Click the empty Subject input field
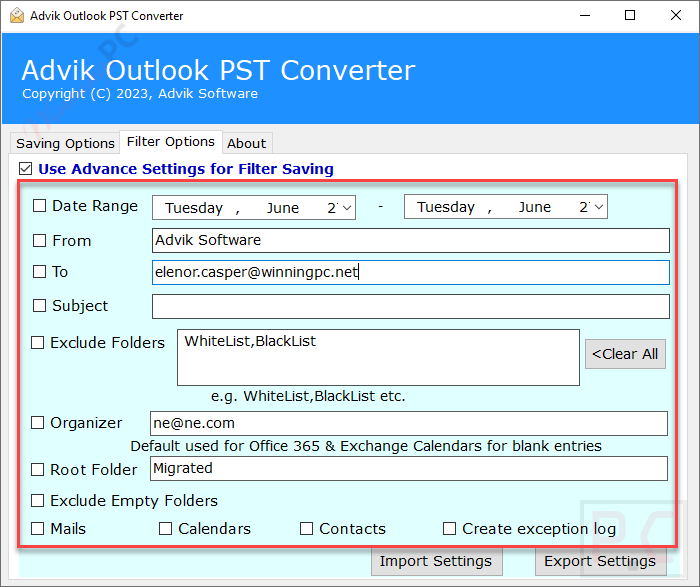The image size is (700, 587). (411, 306)
